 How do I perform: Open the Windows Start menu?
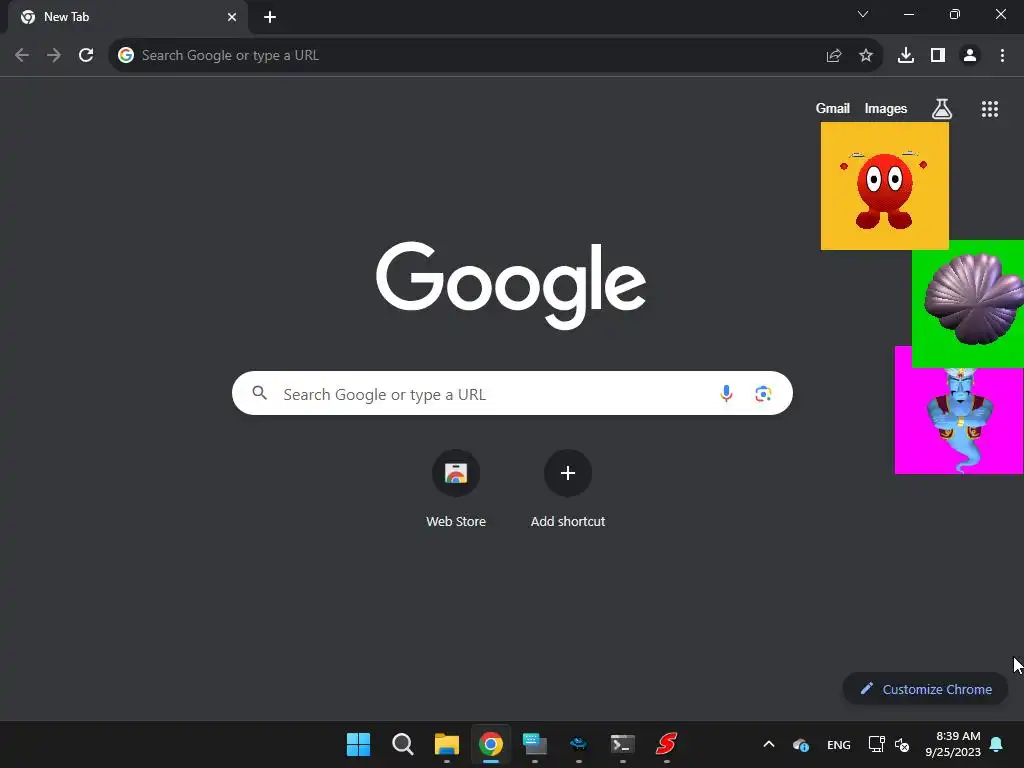coord(358,744)
